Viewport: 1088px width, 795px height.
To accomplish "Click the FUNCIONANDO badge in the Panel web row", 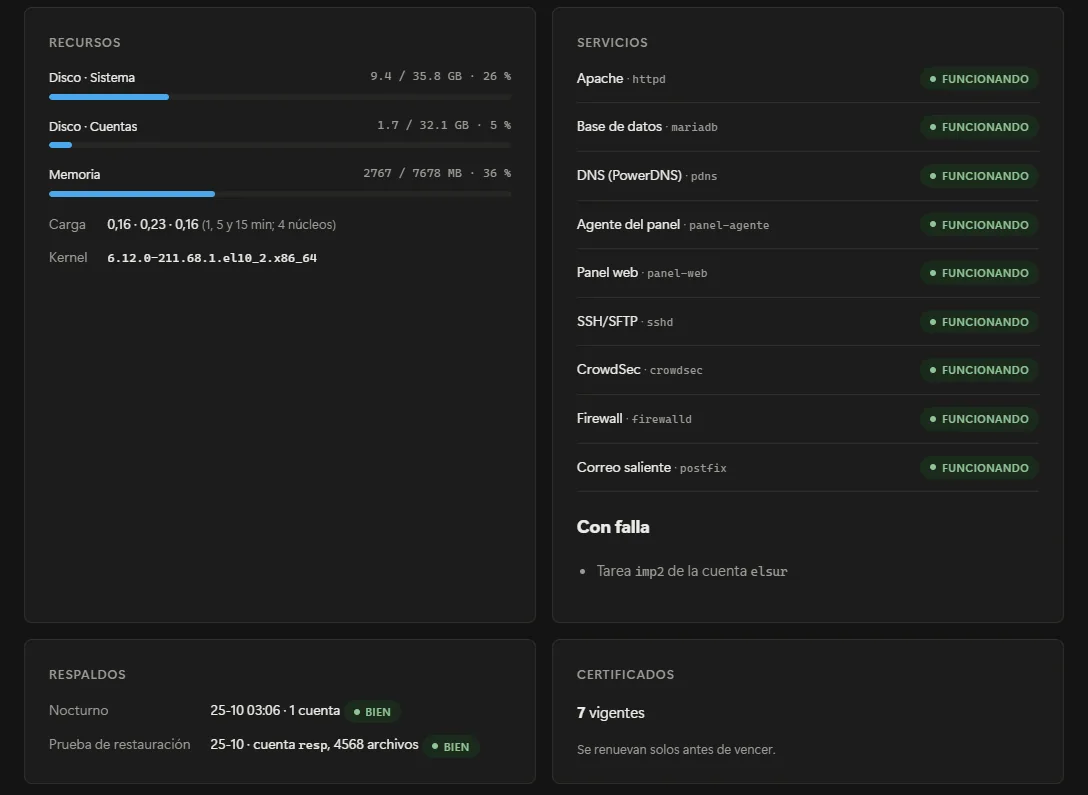I will [979, 273].
